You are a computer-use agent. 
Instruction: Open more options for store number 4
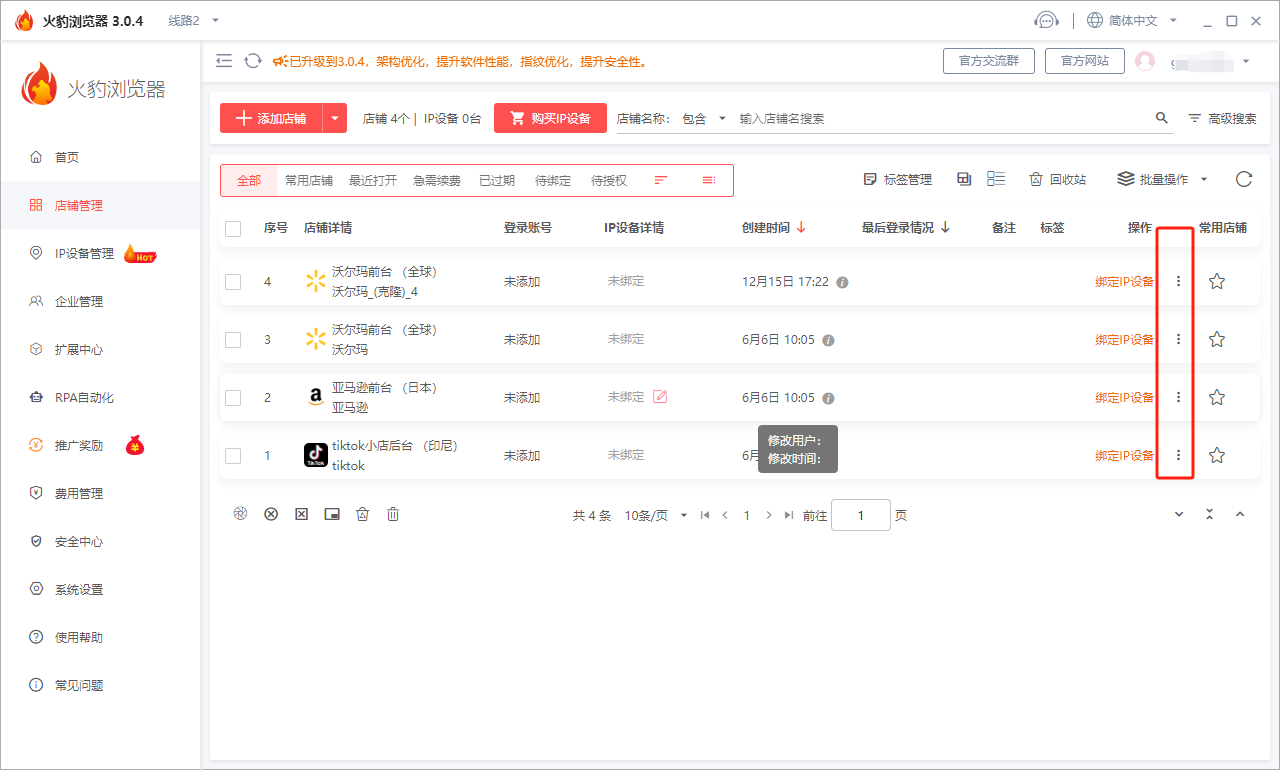pos(1178,282)
